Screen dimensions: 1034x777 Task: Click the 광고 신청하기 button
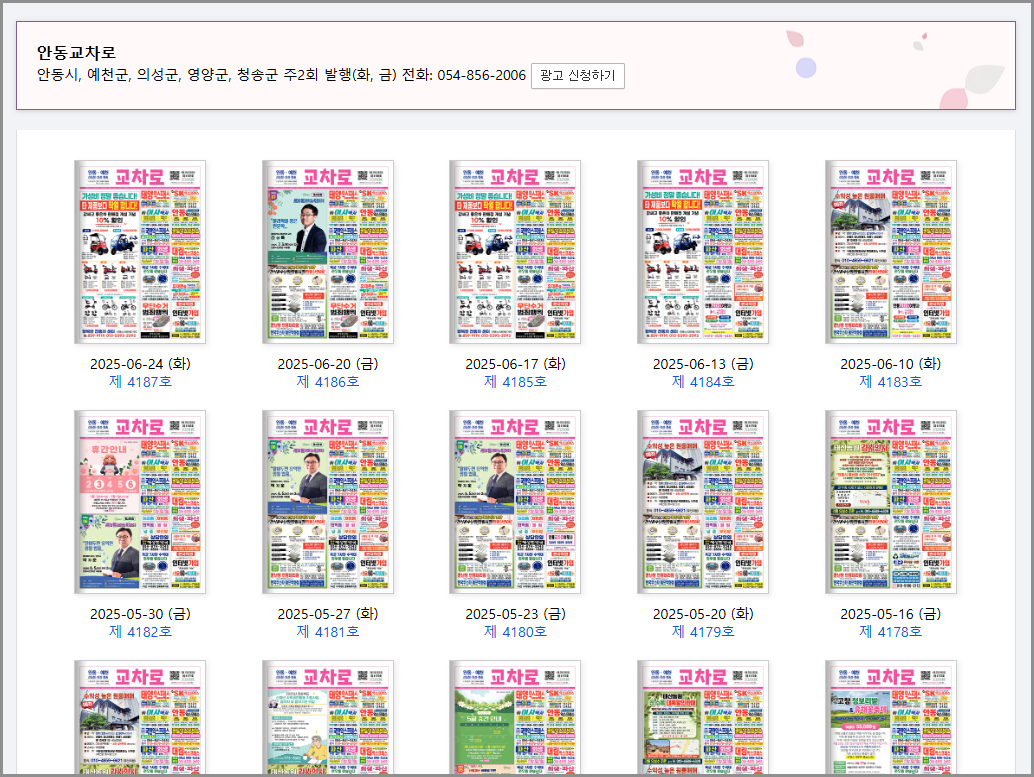578,76
